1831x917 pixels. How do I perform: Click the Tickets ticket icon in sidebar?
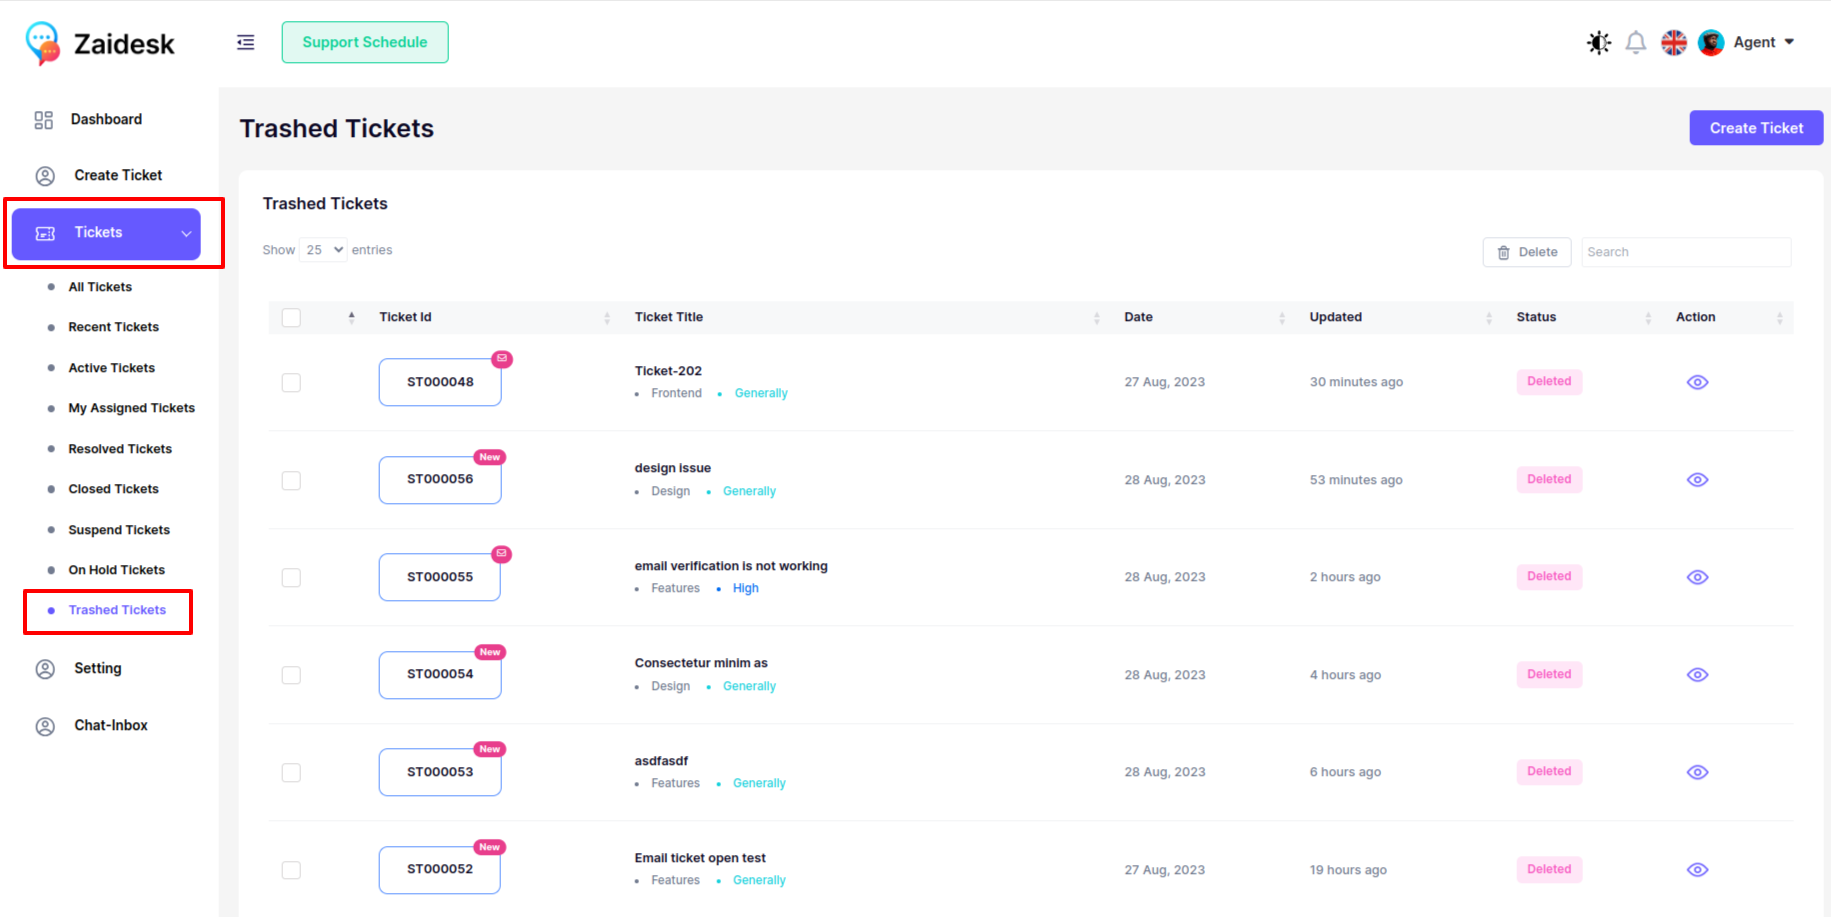coord(45,233)
